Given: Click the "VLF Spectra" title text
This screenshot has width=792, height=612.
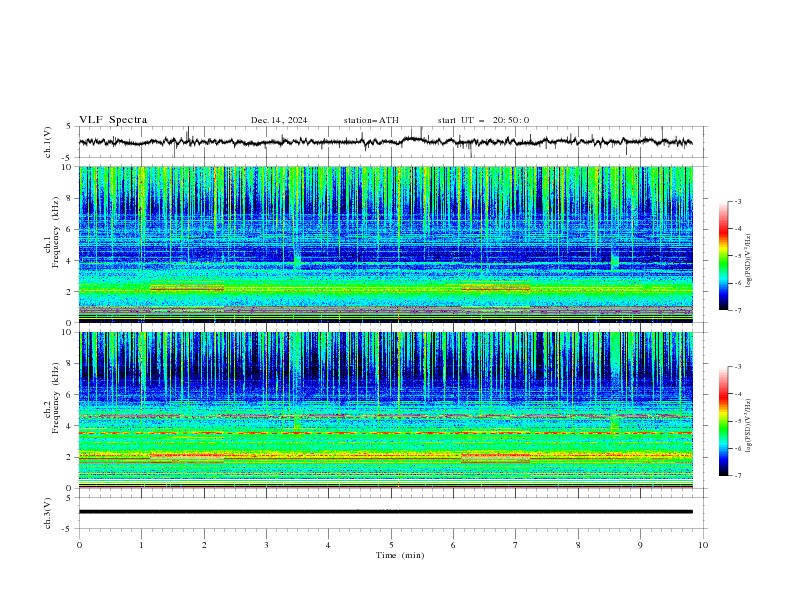Looking at the screenshot, I should pyautogui.click(x=113, y=120).
